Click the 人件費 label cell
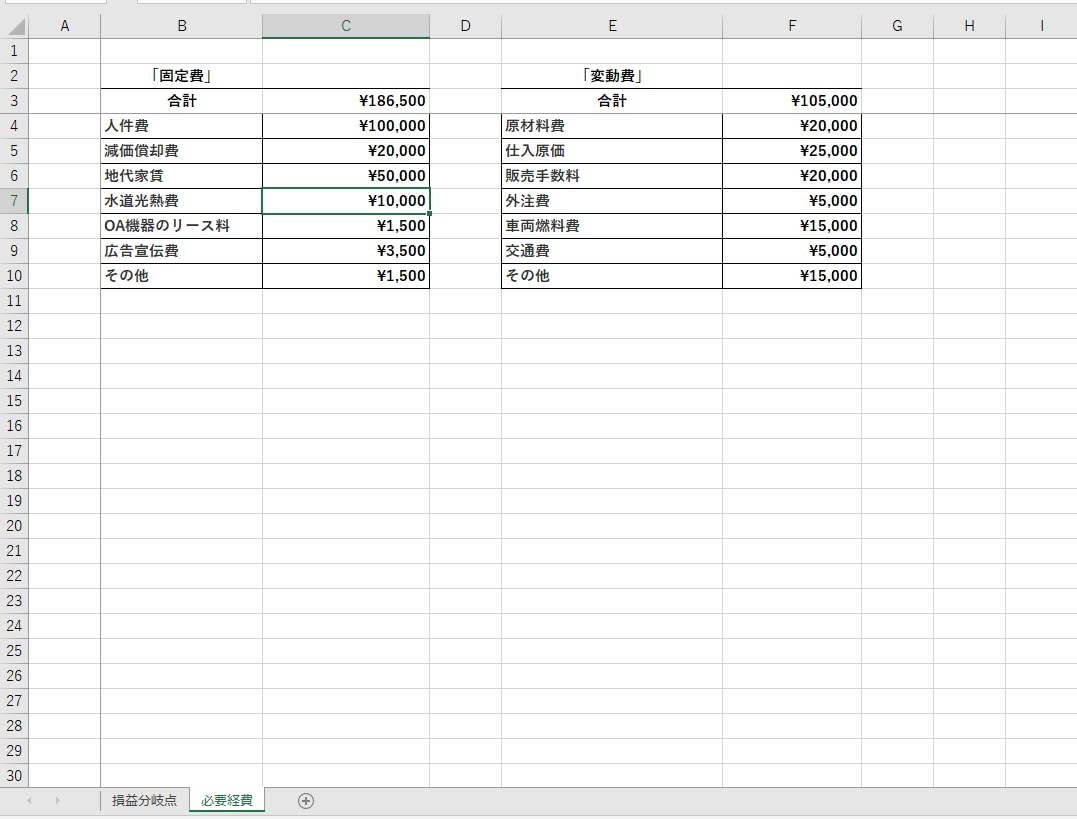The width and height of the screenshot is (1077, 819). pos(181,126)
